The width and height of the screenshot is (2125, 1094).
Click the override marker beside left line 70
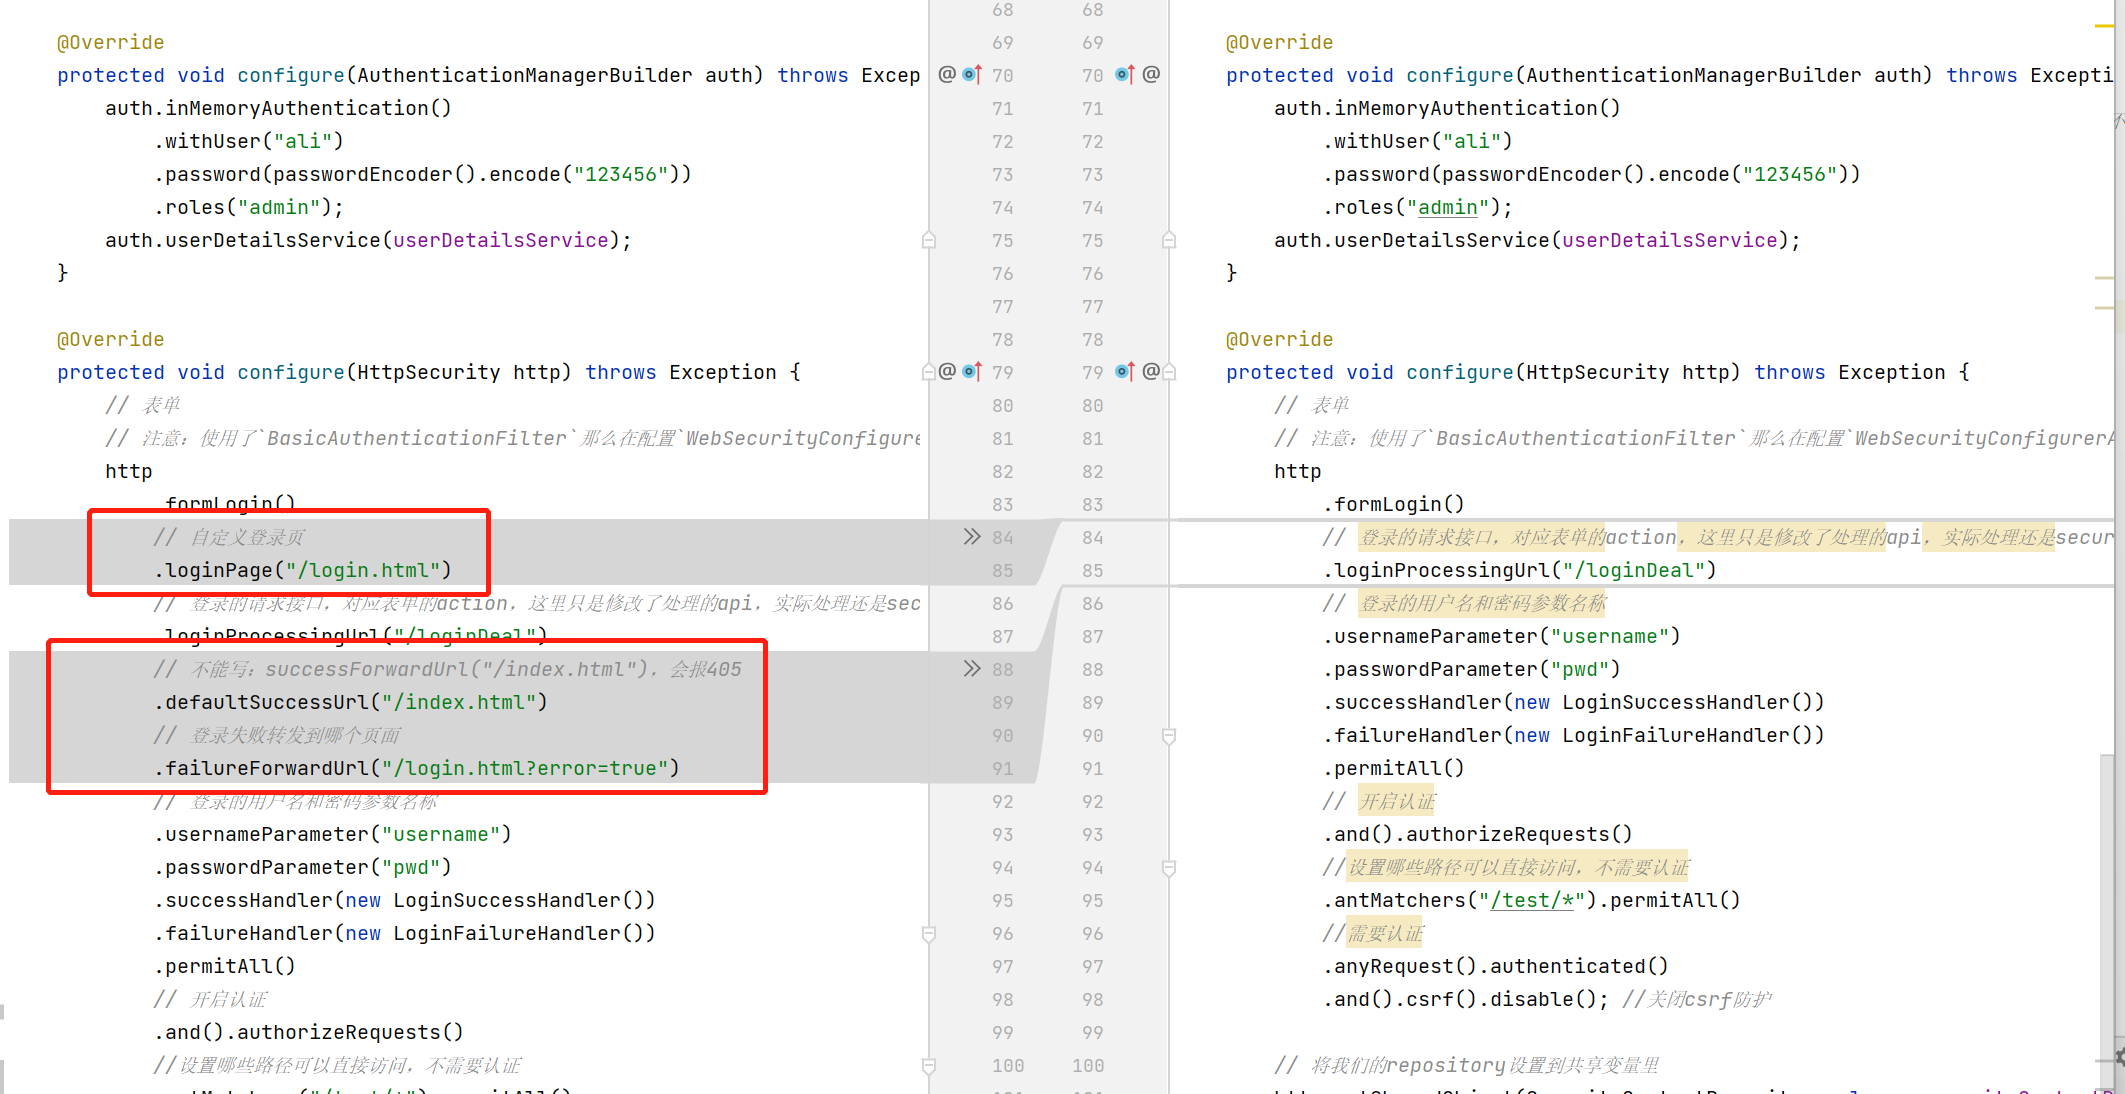click(x=972, y=75)
